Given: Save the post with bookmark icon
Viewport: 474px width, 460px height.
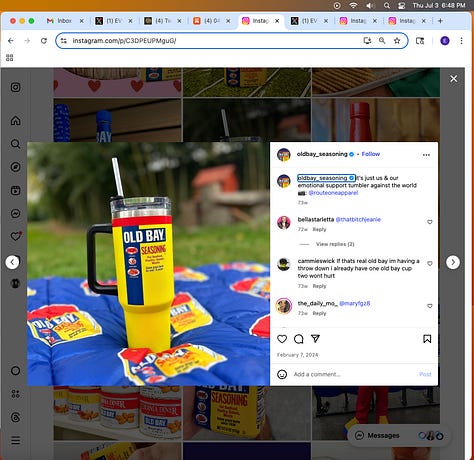Looking at the screenshot, I should tap(427, 339).
